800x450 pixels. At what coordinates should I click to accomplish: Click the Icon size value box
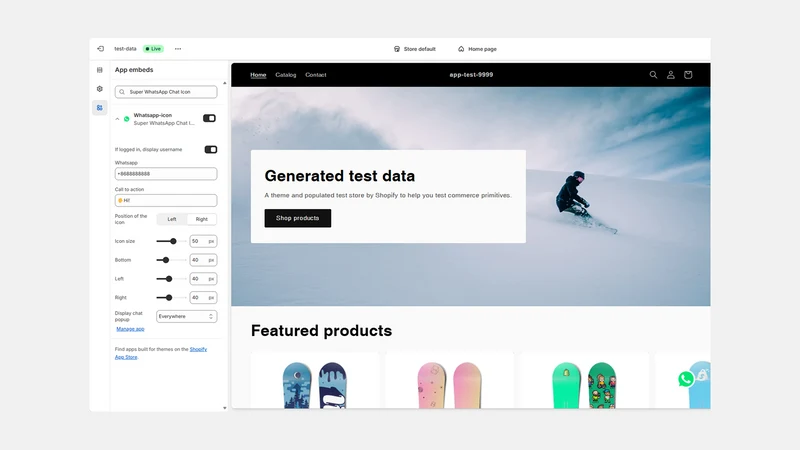203,241
